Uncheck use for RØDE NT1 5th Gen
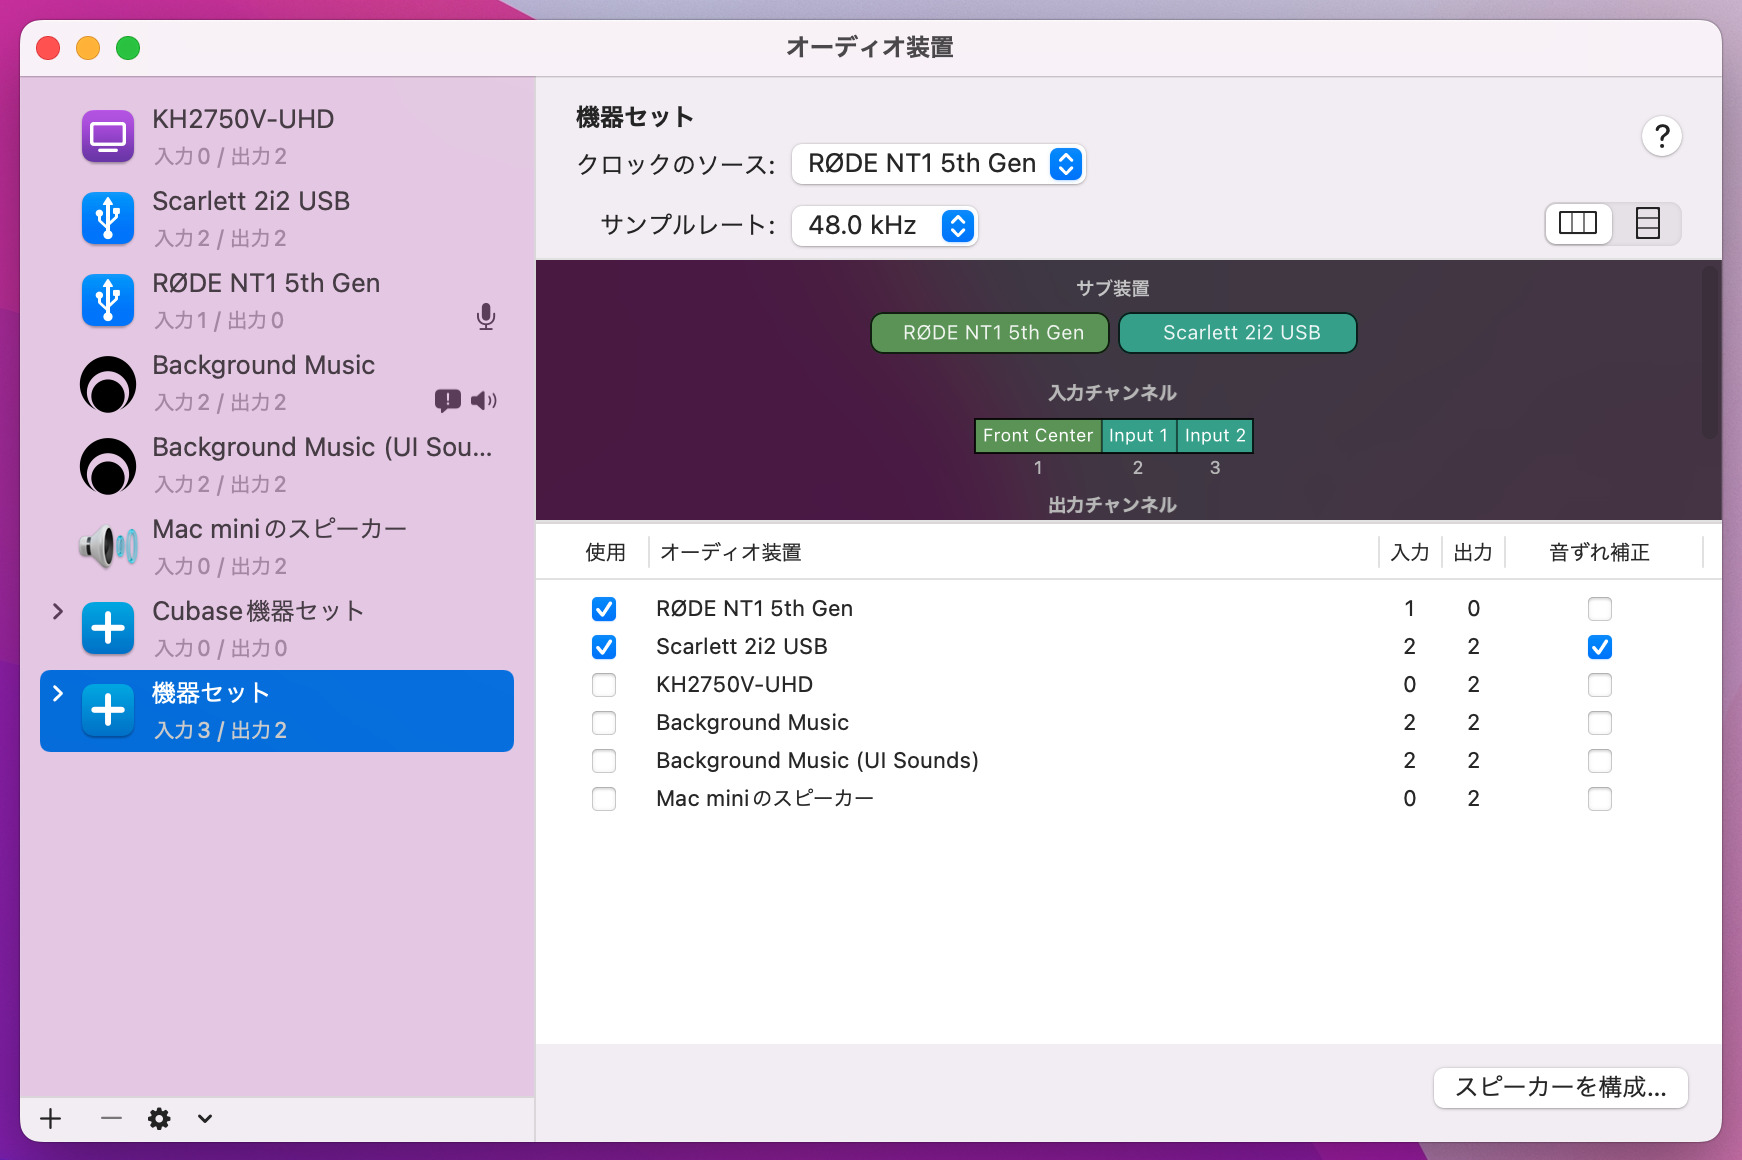The height and width of the screenshot is (1160, 1742). tap(604, 609)
